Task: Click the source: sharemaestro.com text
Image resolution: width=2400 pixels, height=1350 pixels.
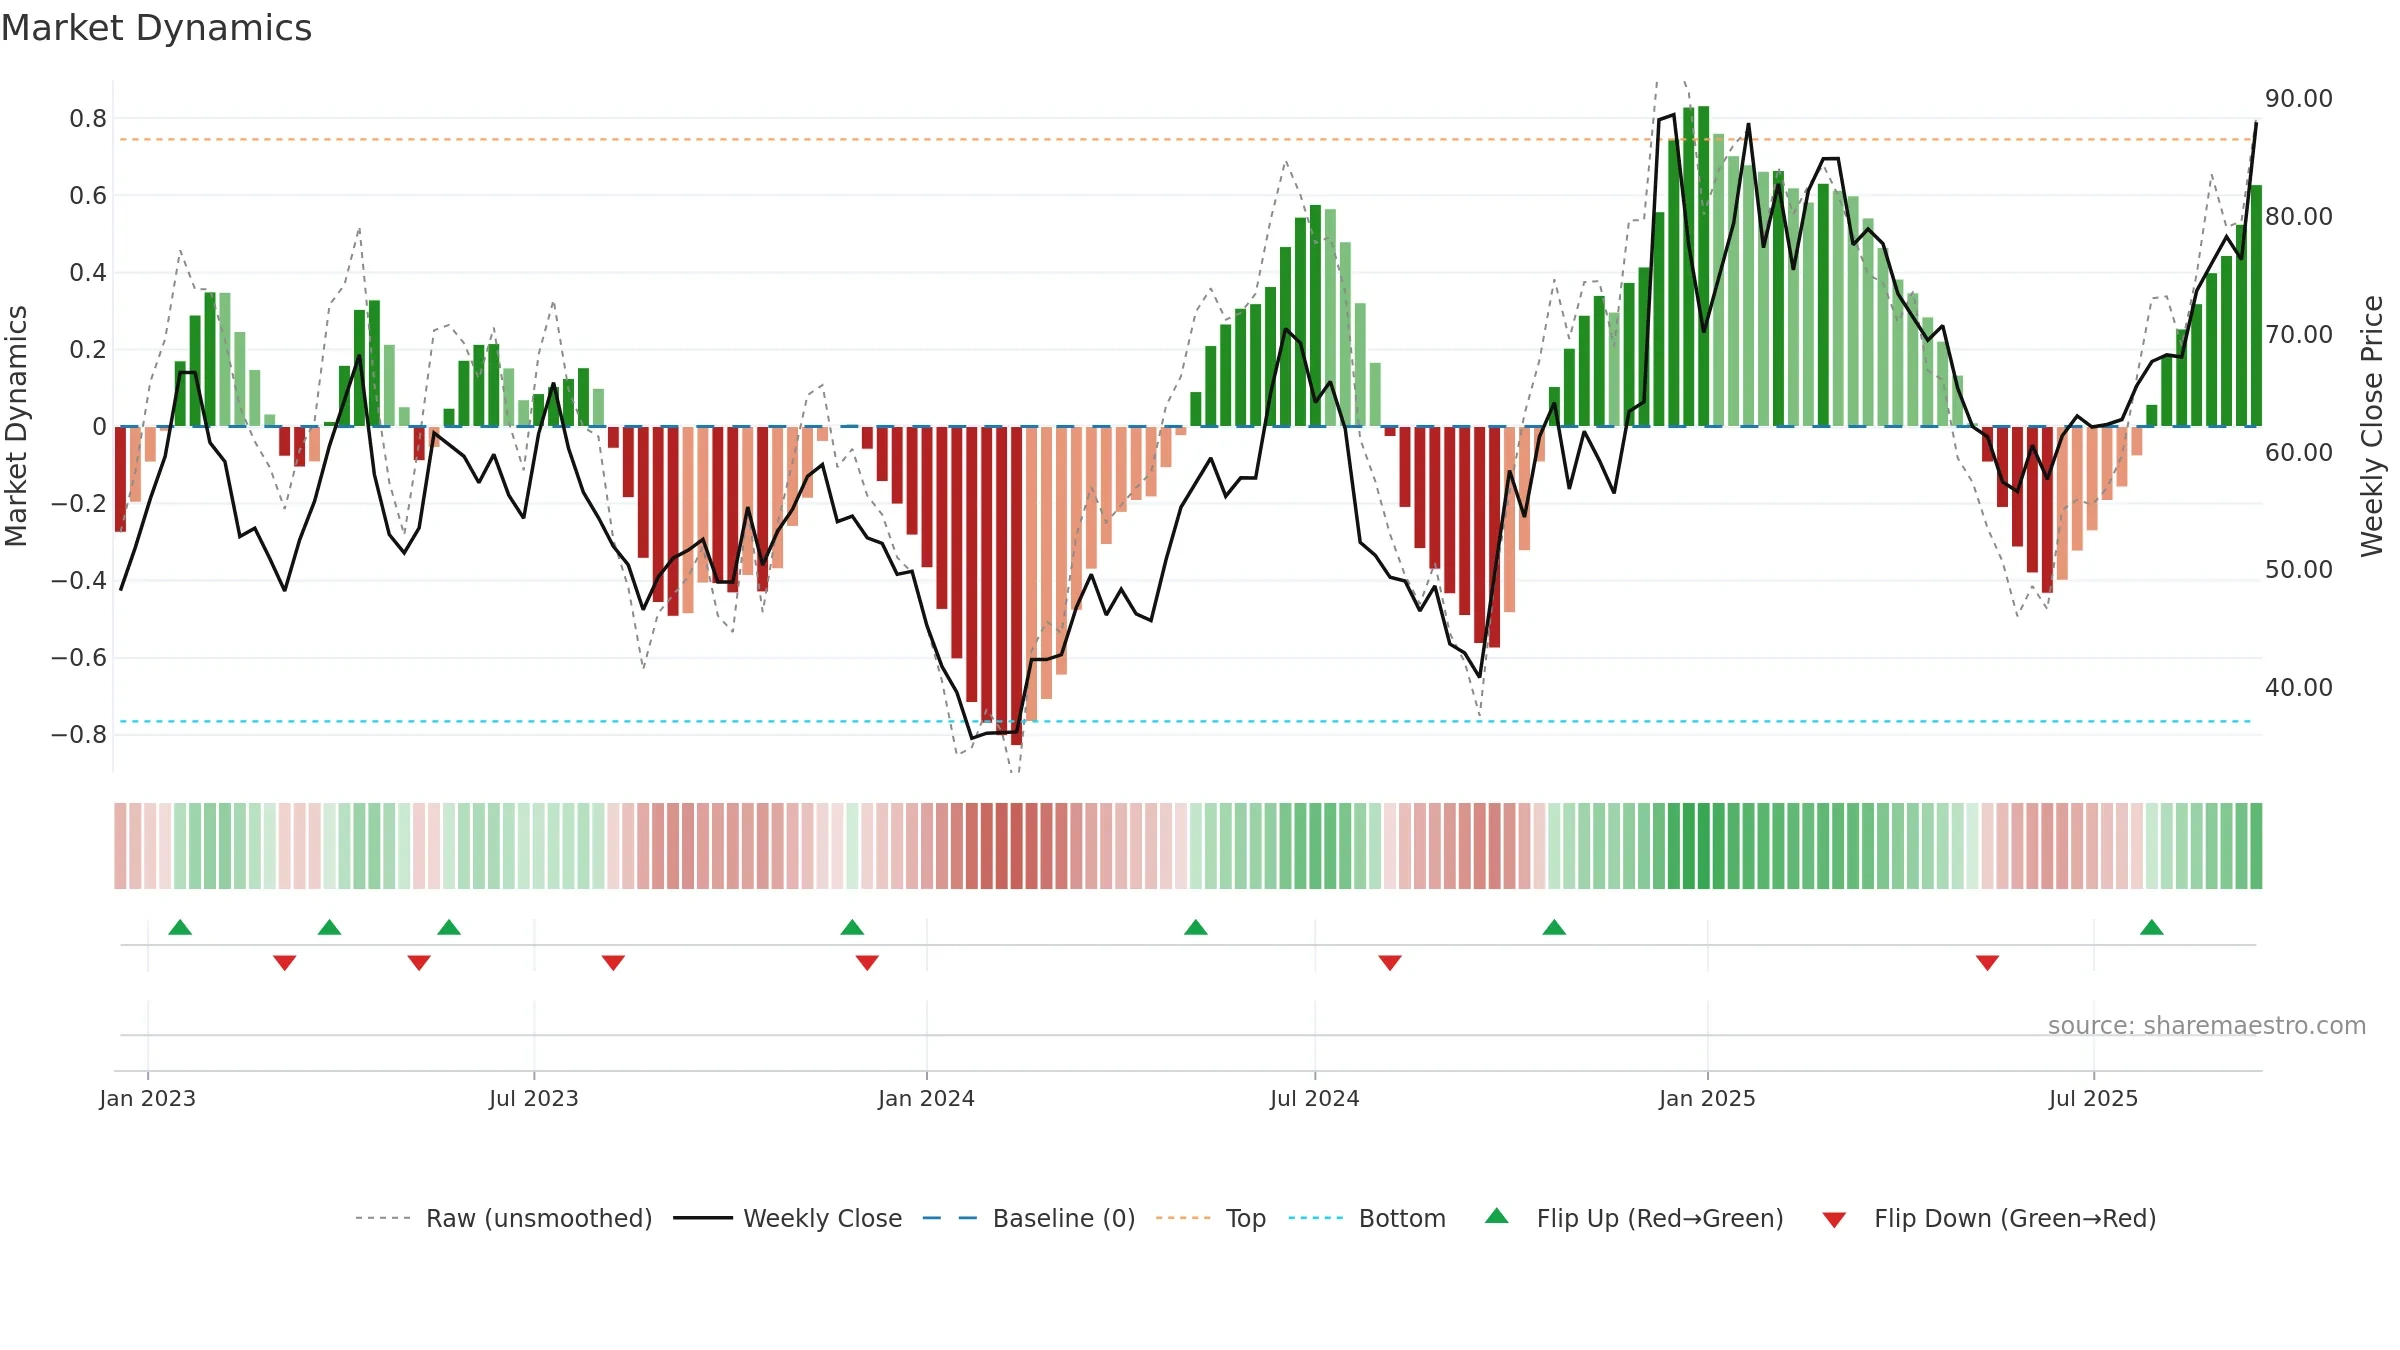Action: pyautogui.click(x=2207, y=1025)
